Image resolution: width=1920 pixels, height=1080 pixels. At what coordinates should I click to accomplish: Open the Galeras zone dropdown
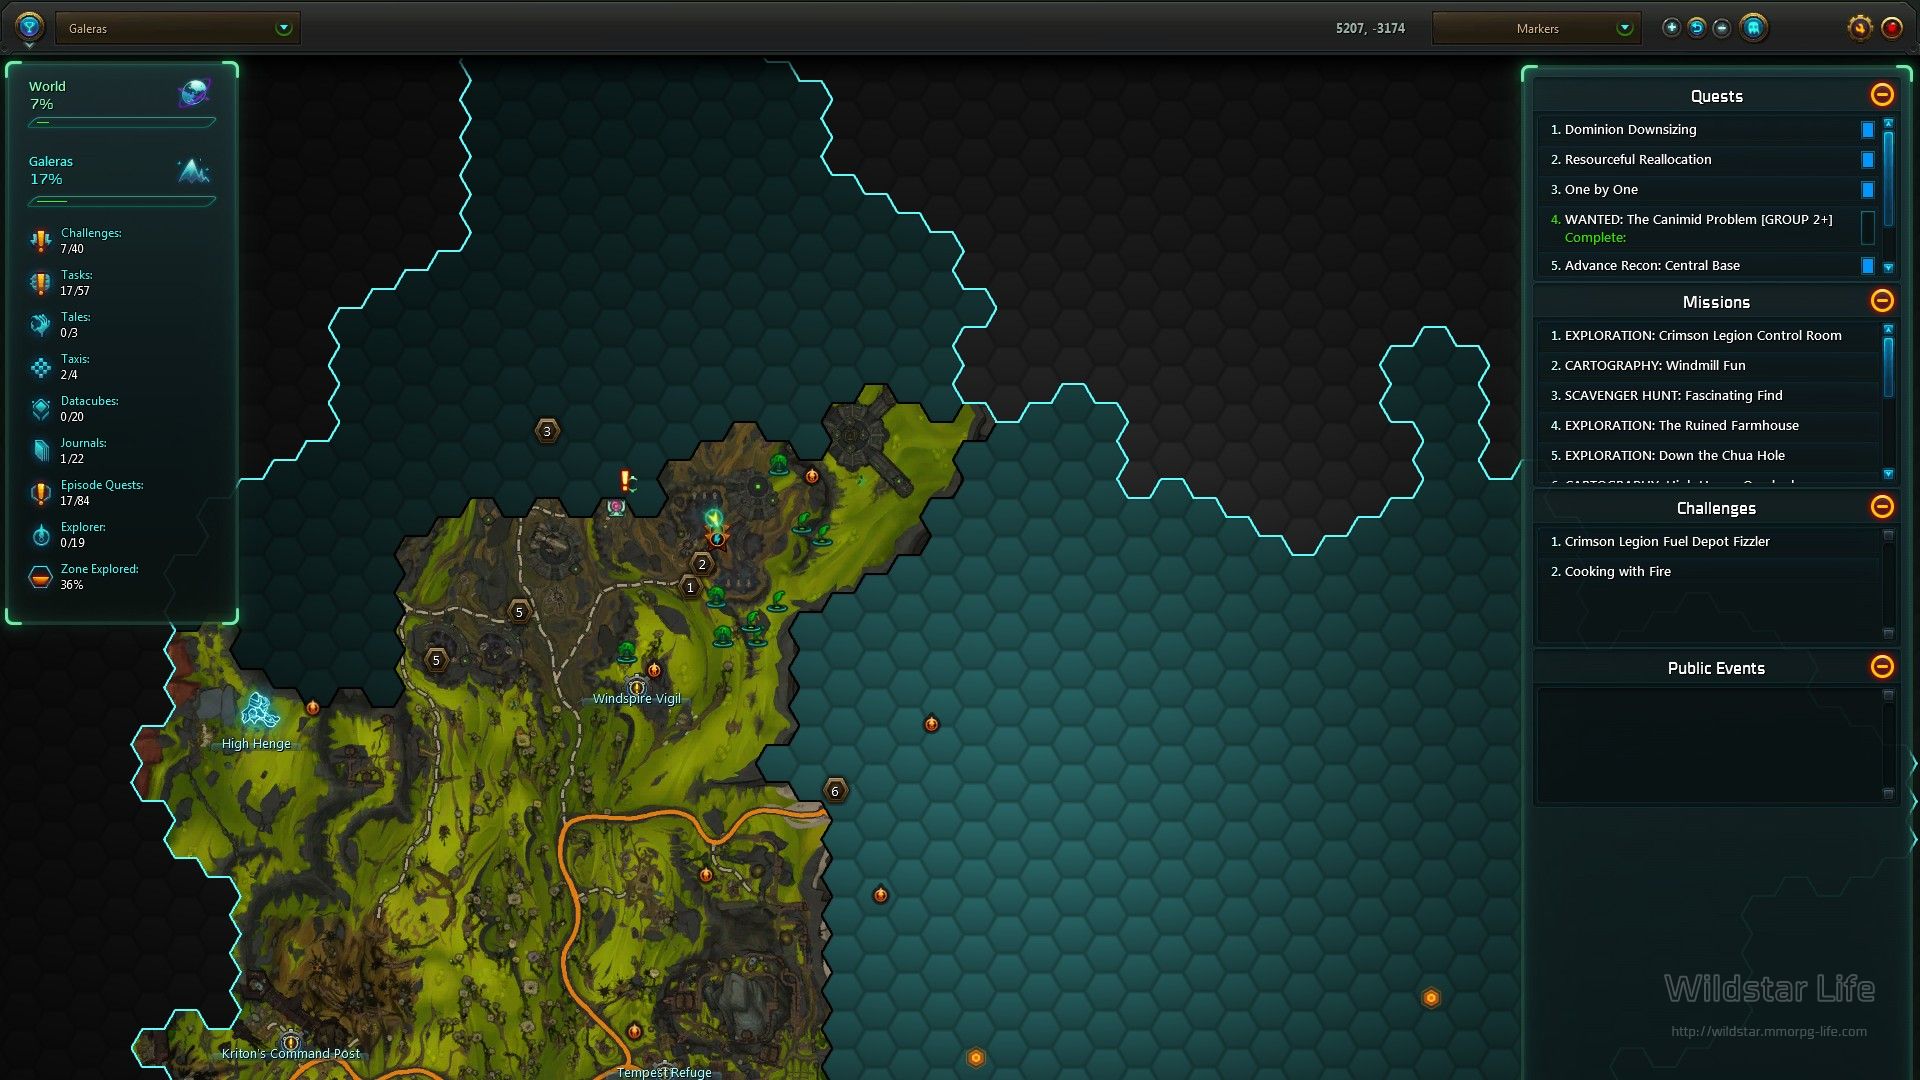point(178,28)
